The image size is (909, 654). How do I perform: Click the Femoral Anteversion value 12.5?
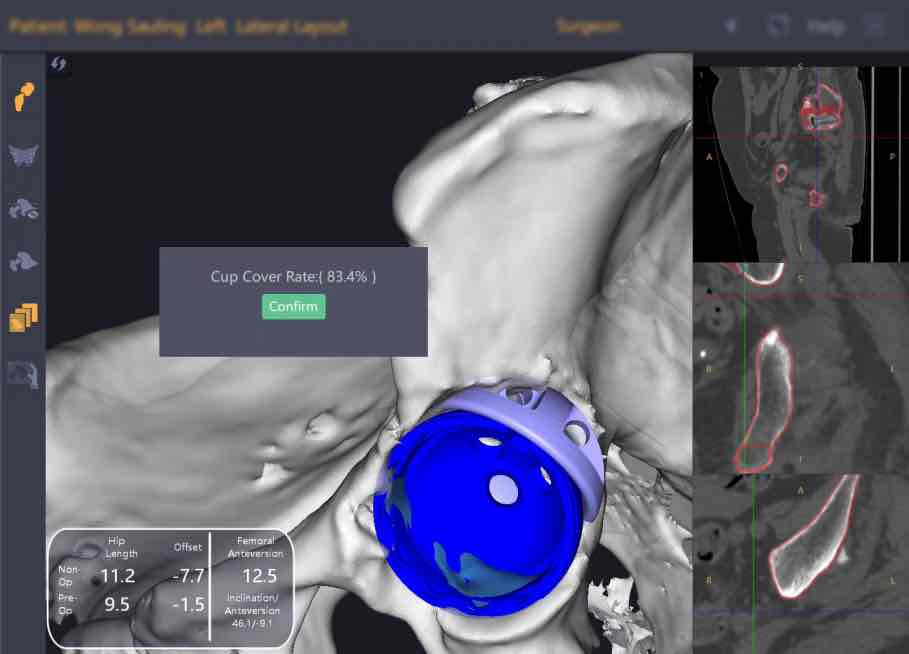click(x=256, y=576)
